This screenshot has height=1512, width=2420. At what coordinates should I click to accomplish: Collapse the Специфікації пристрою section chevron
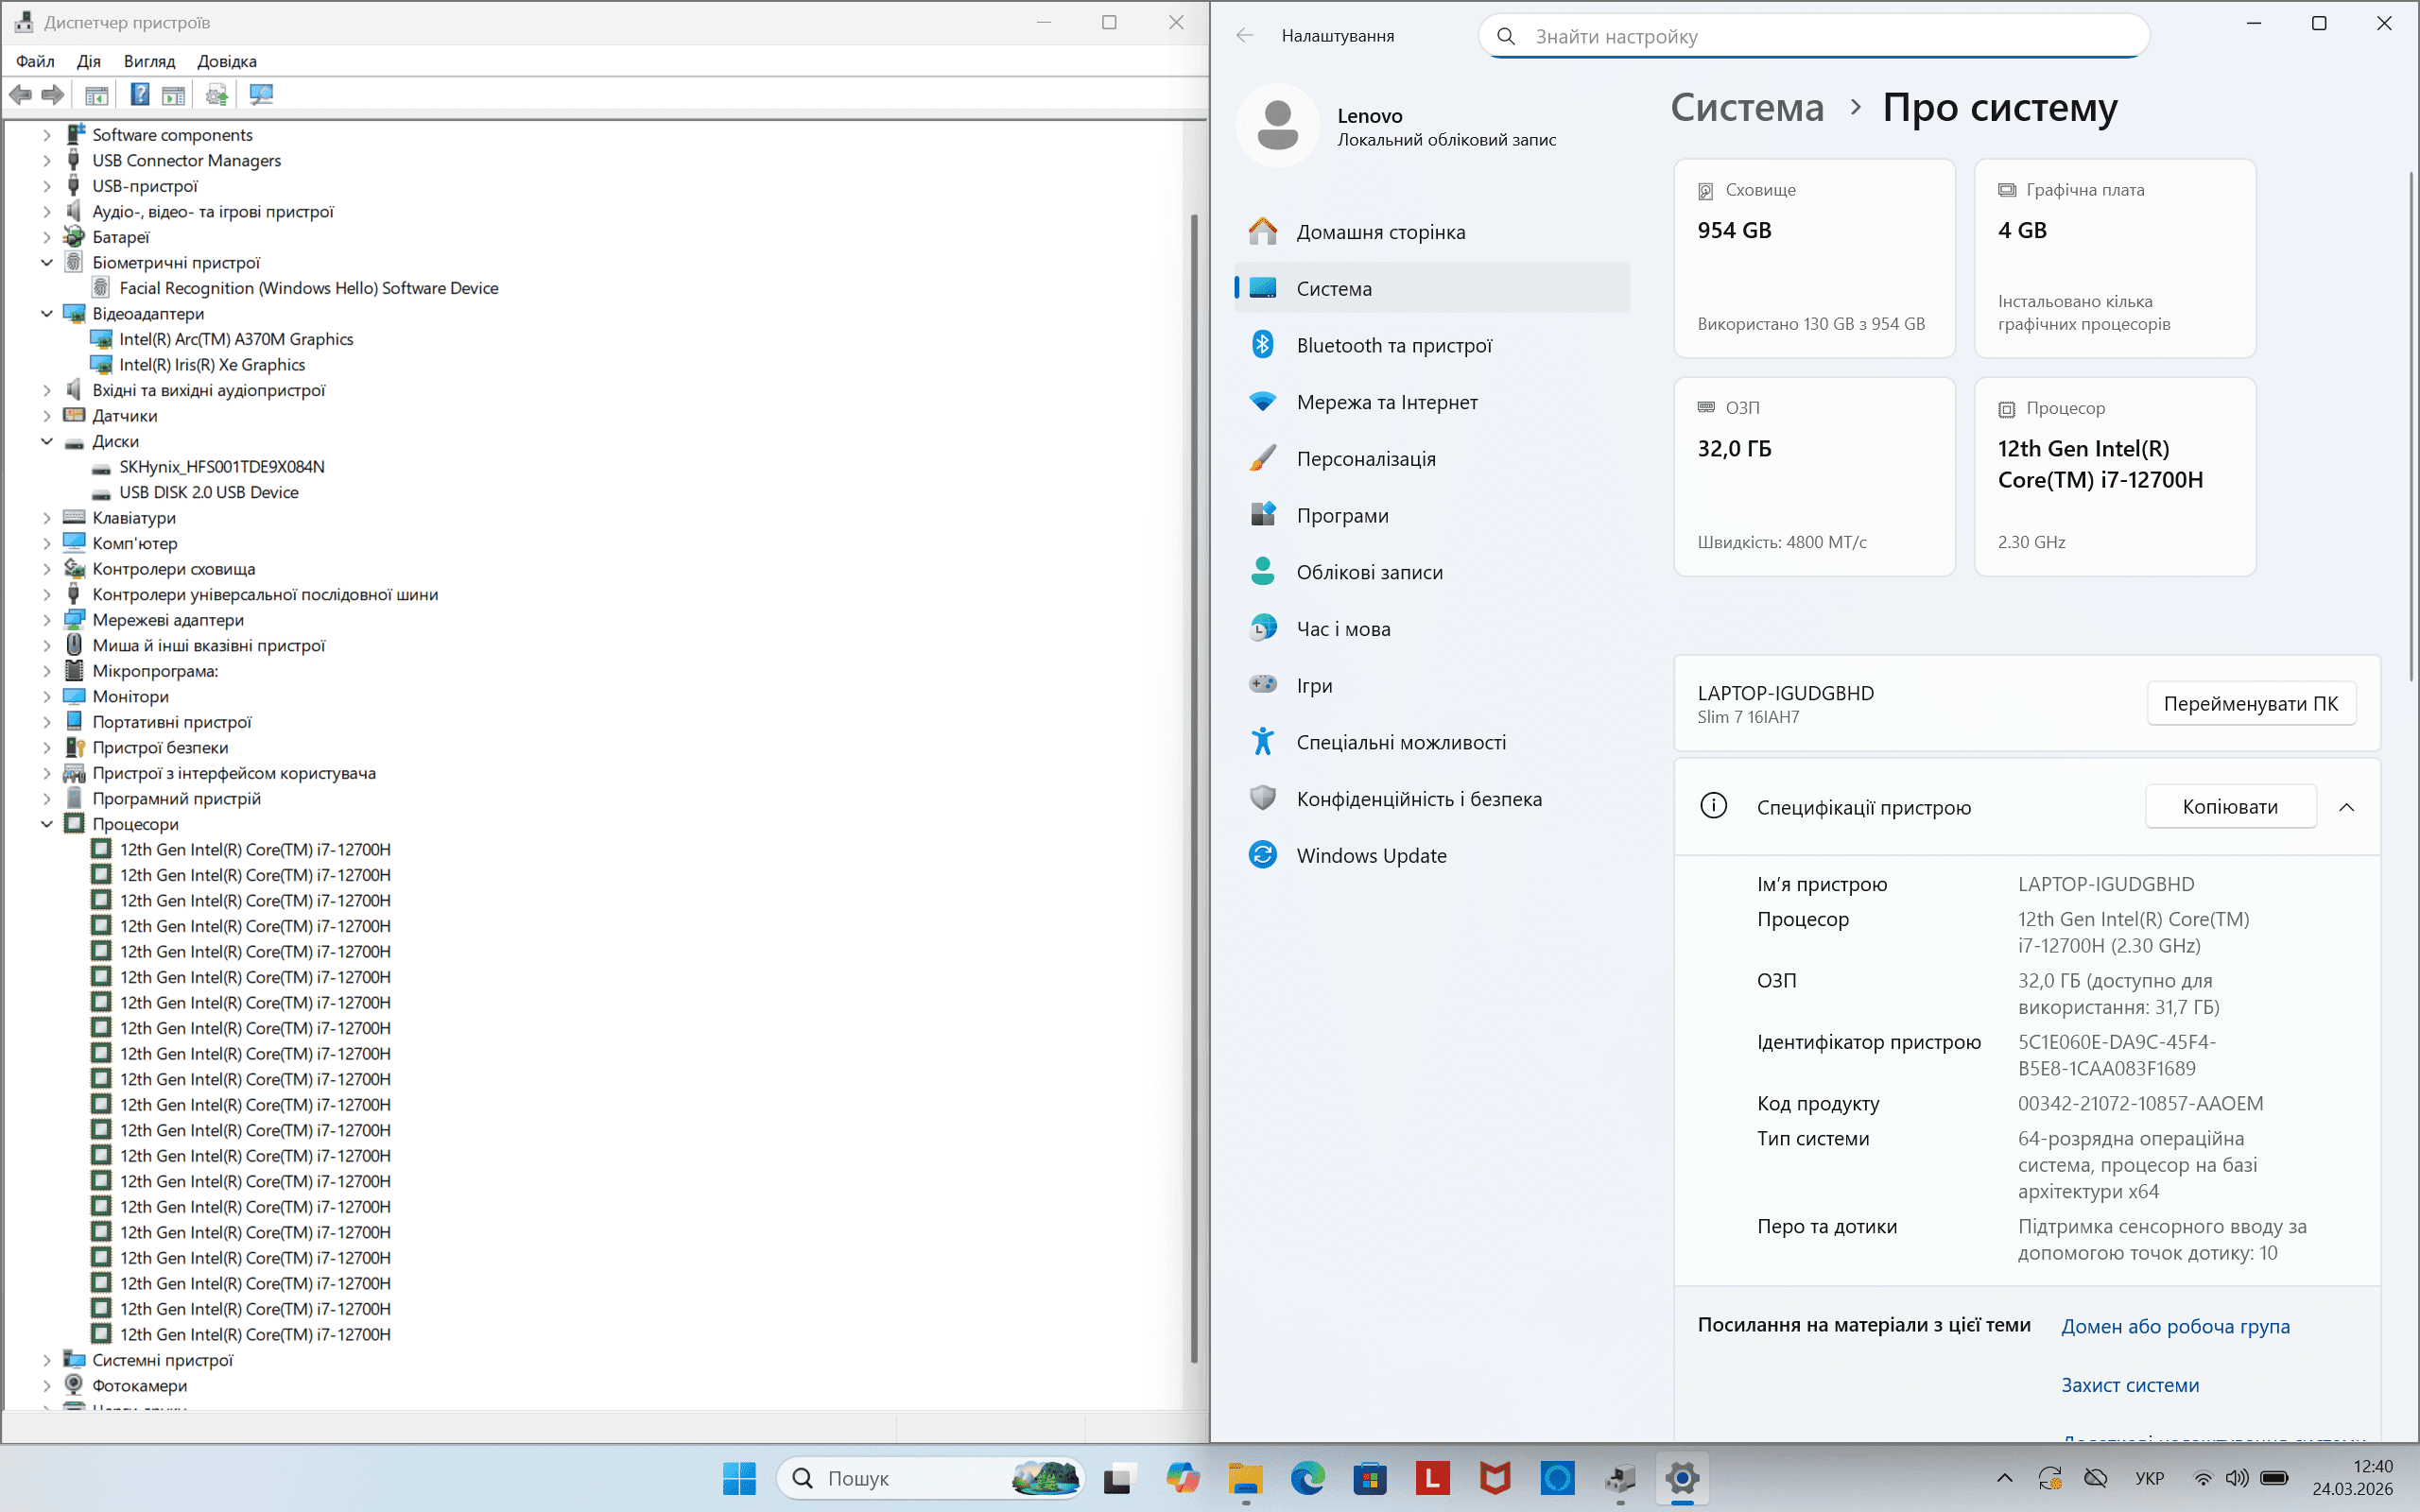[x=2346, y=807]
